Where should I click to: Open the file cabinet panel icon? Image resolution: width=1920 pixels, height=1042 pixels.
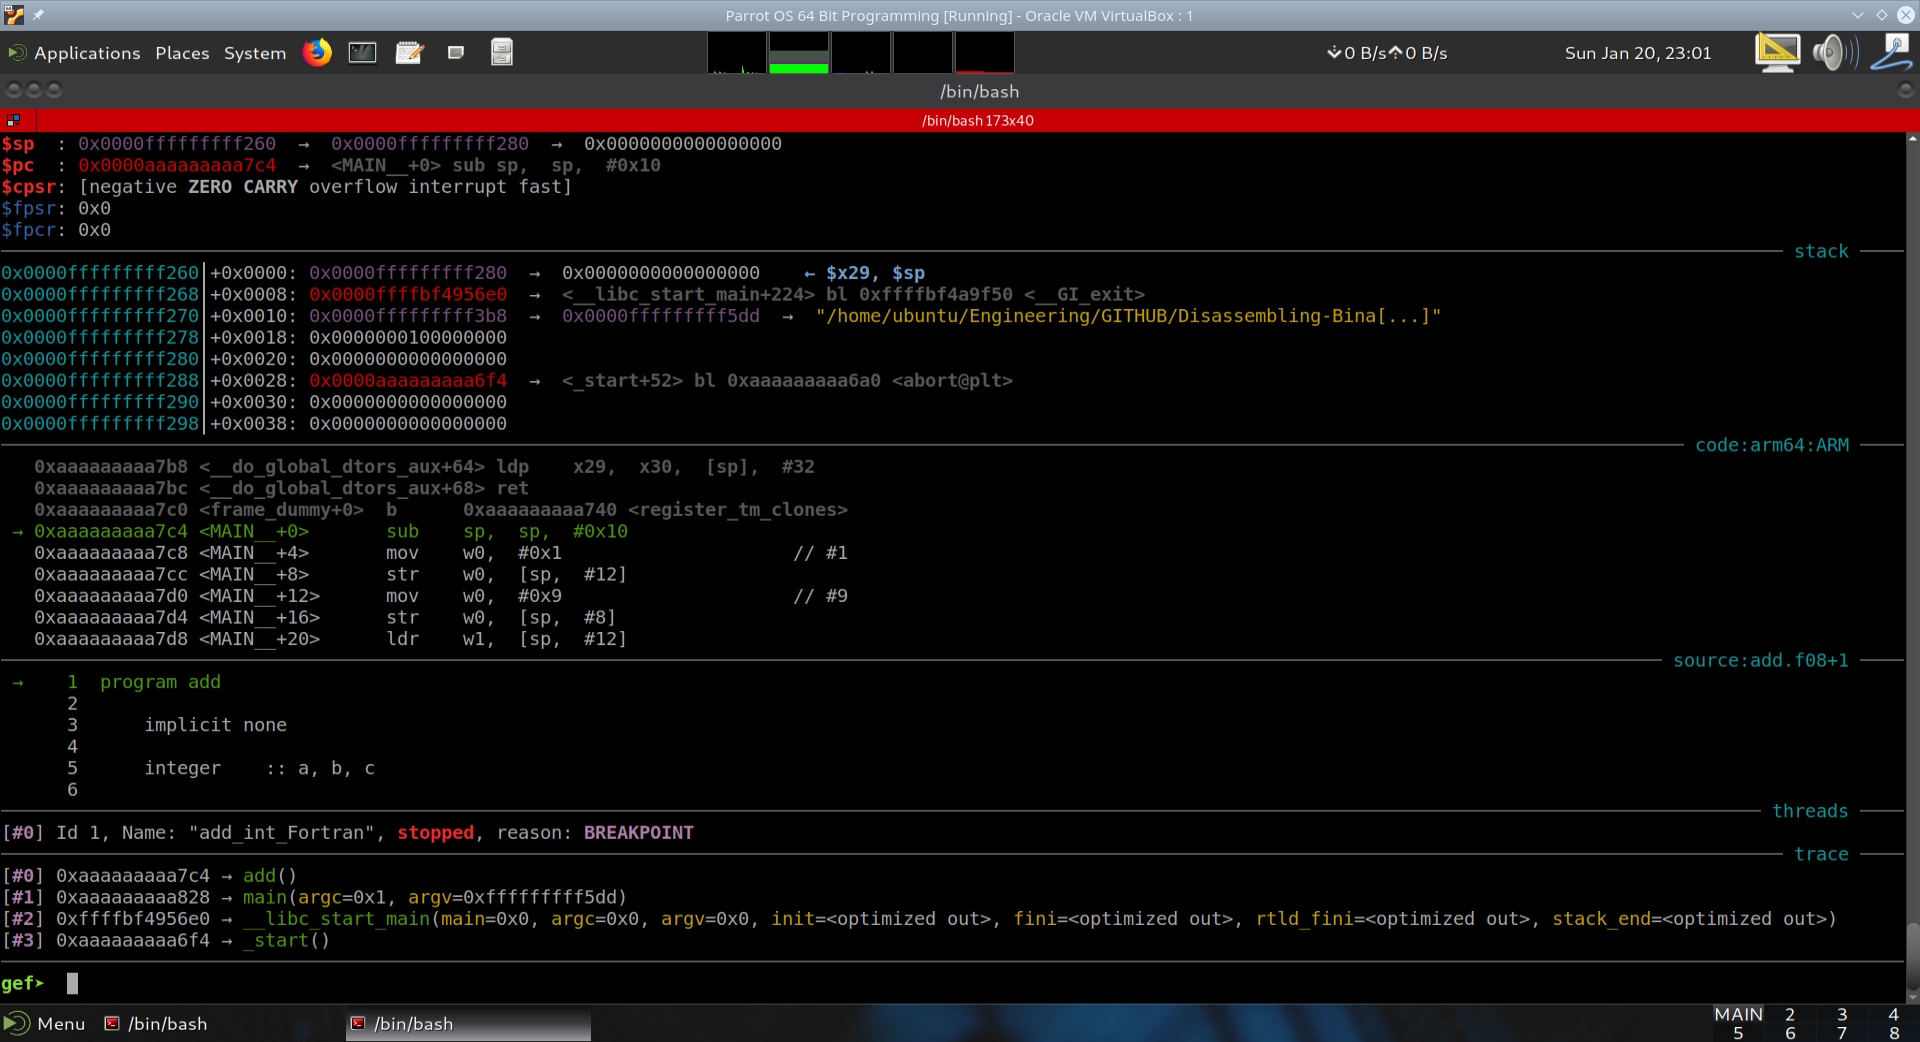[x=502, y=52]
